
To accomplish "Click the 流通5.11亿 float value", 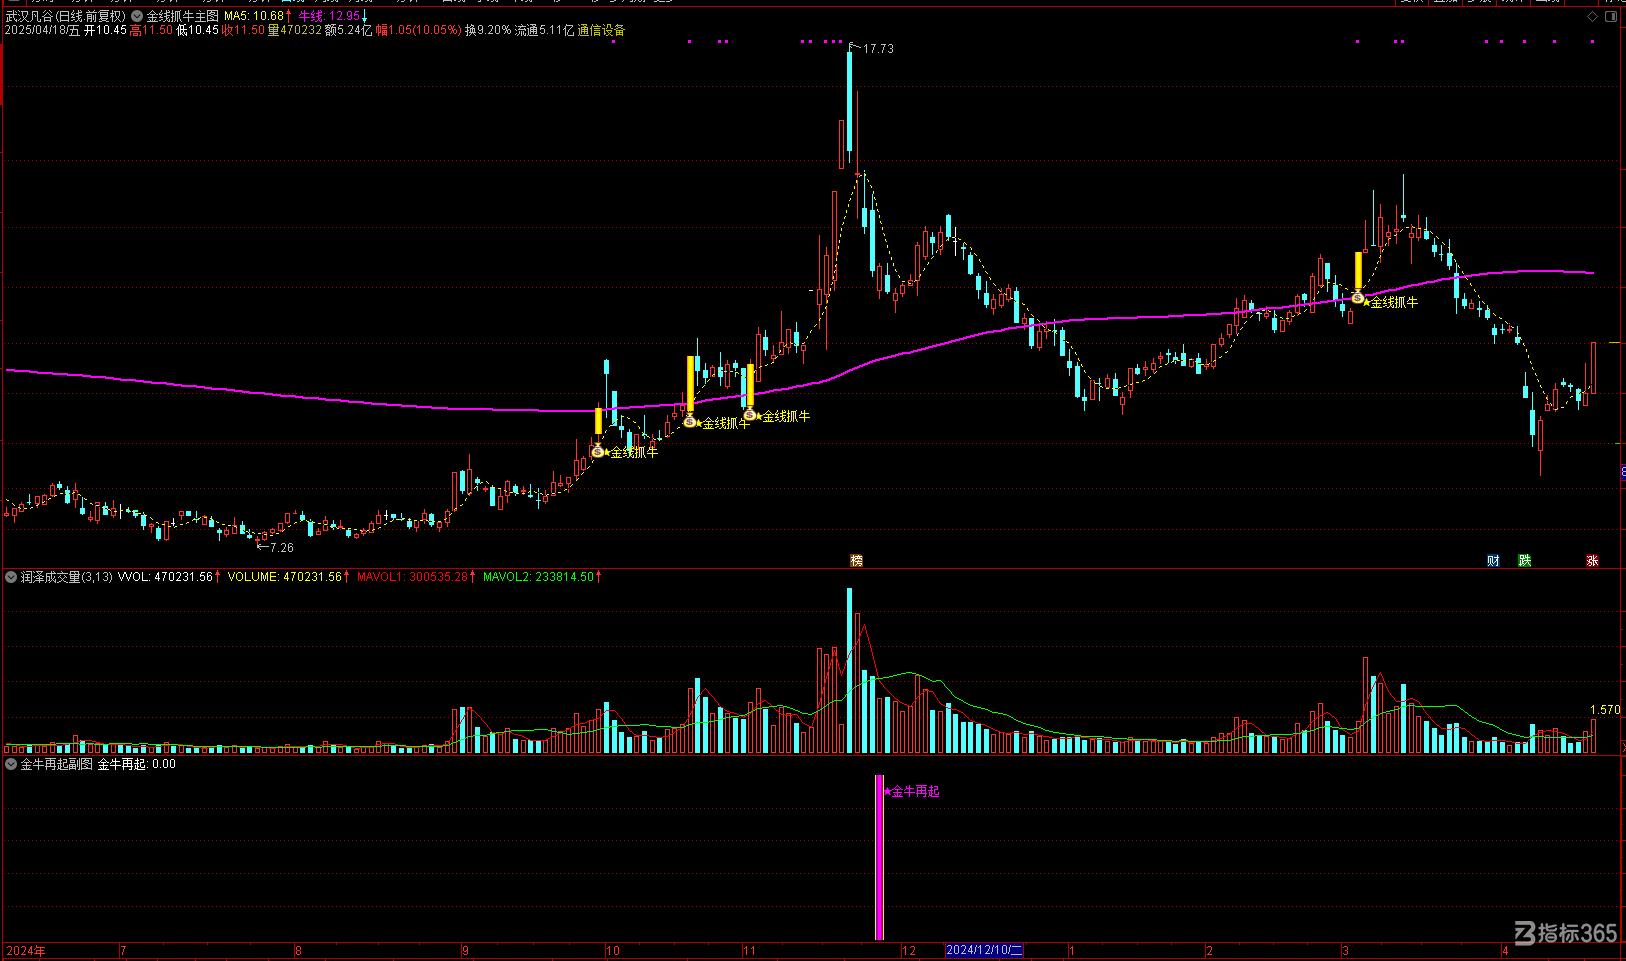I will click(545, 31).
